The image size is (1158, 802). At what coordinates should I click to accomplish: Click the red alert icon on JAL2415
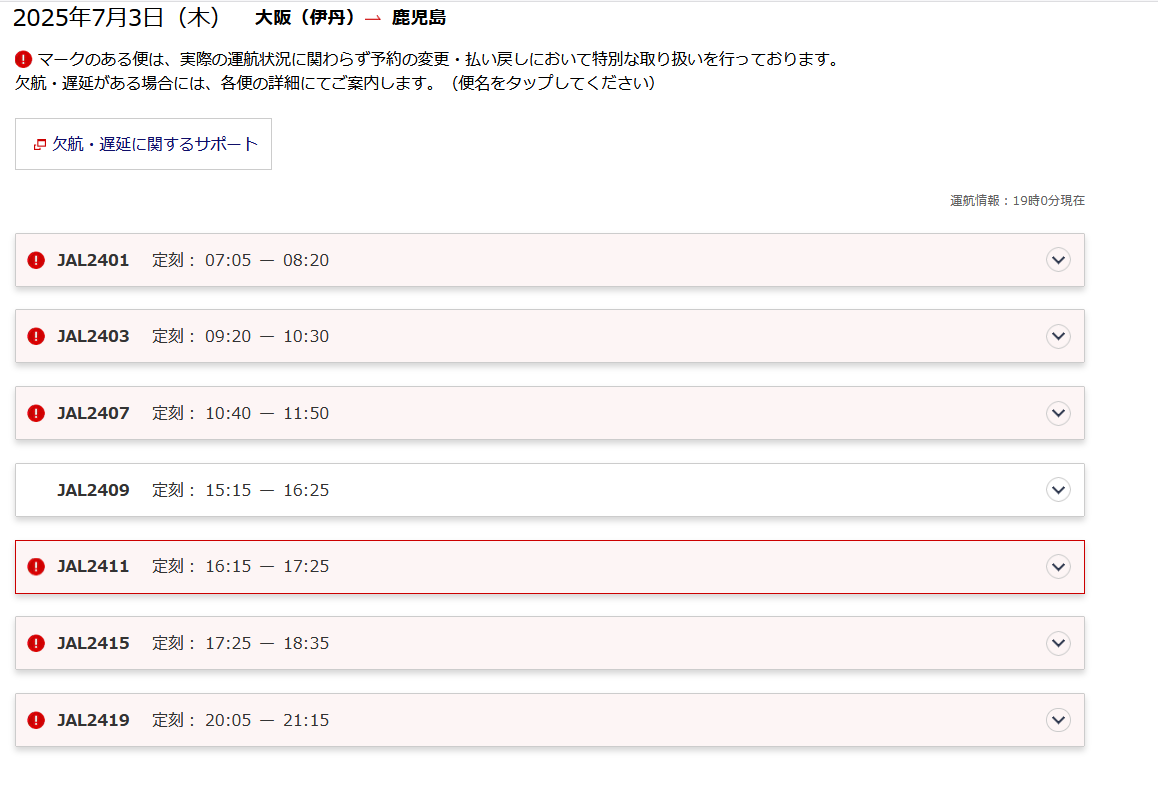pos(36,643)
